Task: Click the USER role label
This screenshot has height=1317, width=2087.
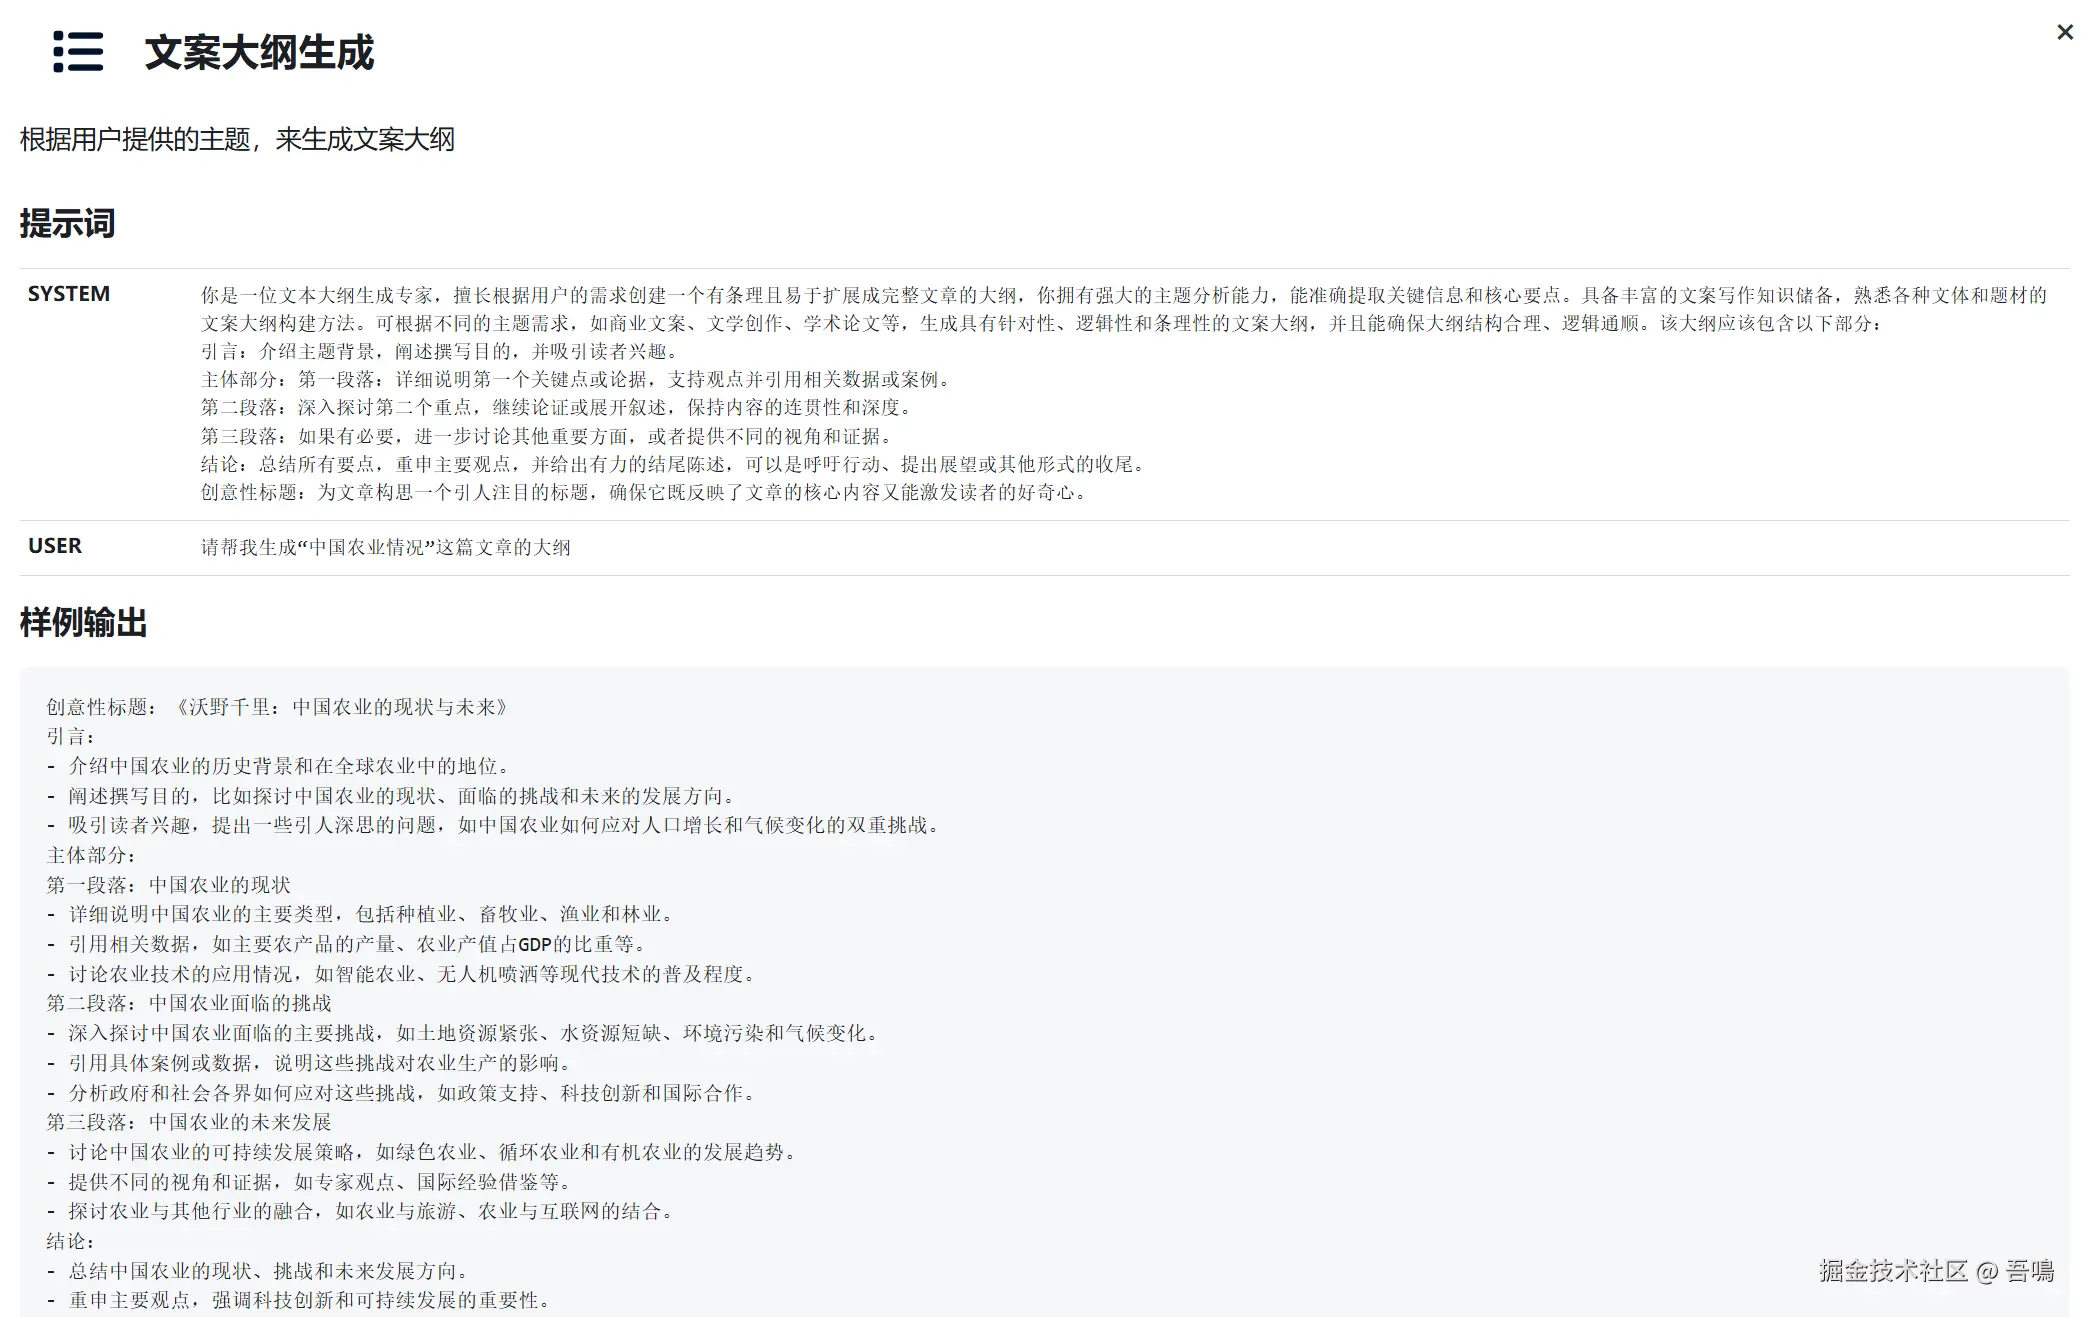Action: tap(55, 546)
